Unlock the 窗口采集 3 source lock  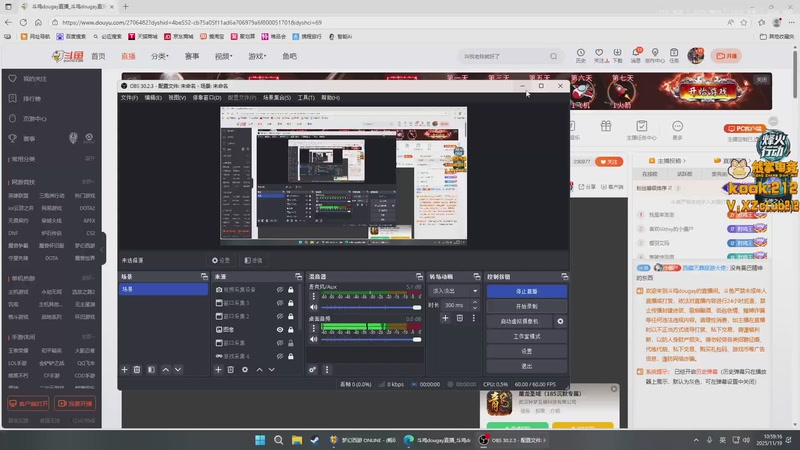[291, 303]
